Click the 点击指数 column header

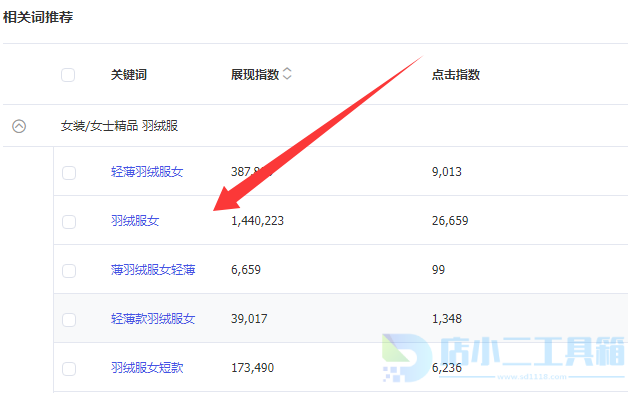coord(456,75)
